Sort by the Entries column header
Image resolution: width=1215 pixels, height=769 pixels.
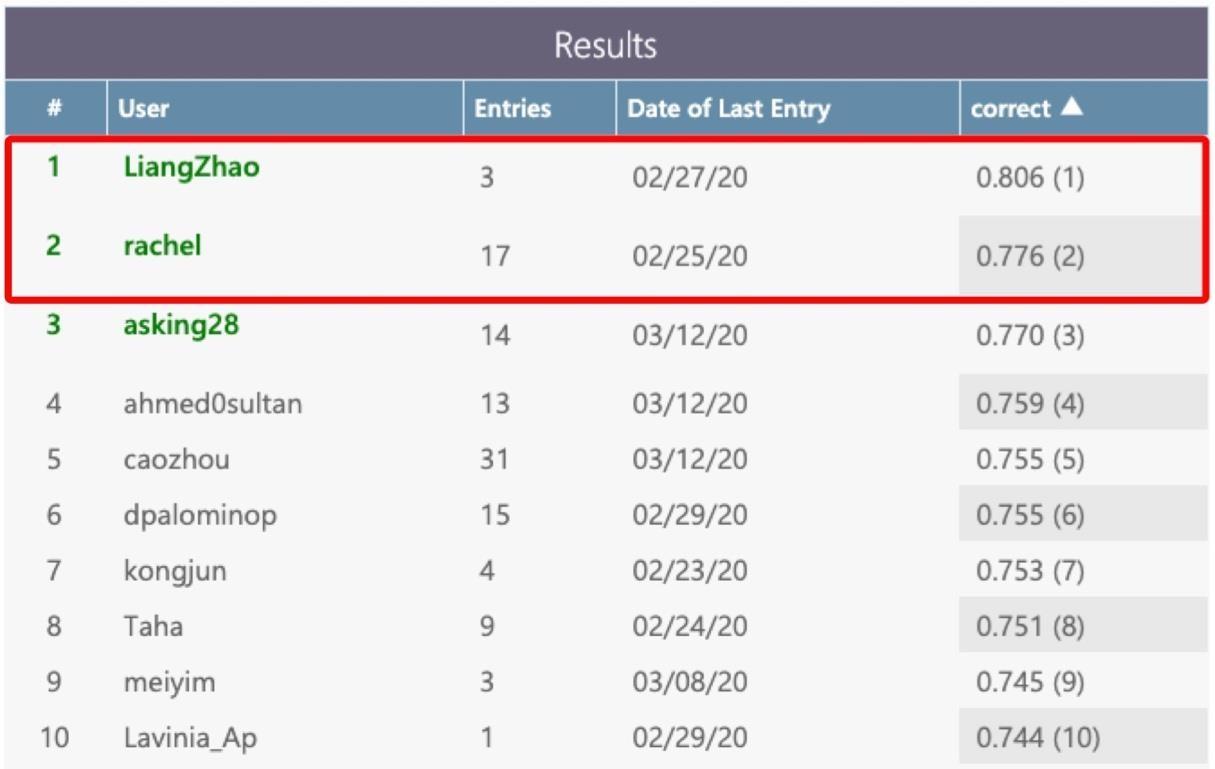click(x=512, y=108)
